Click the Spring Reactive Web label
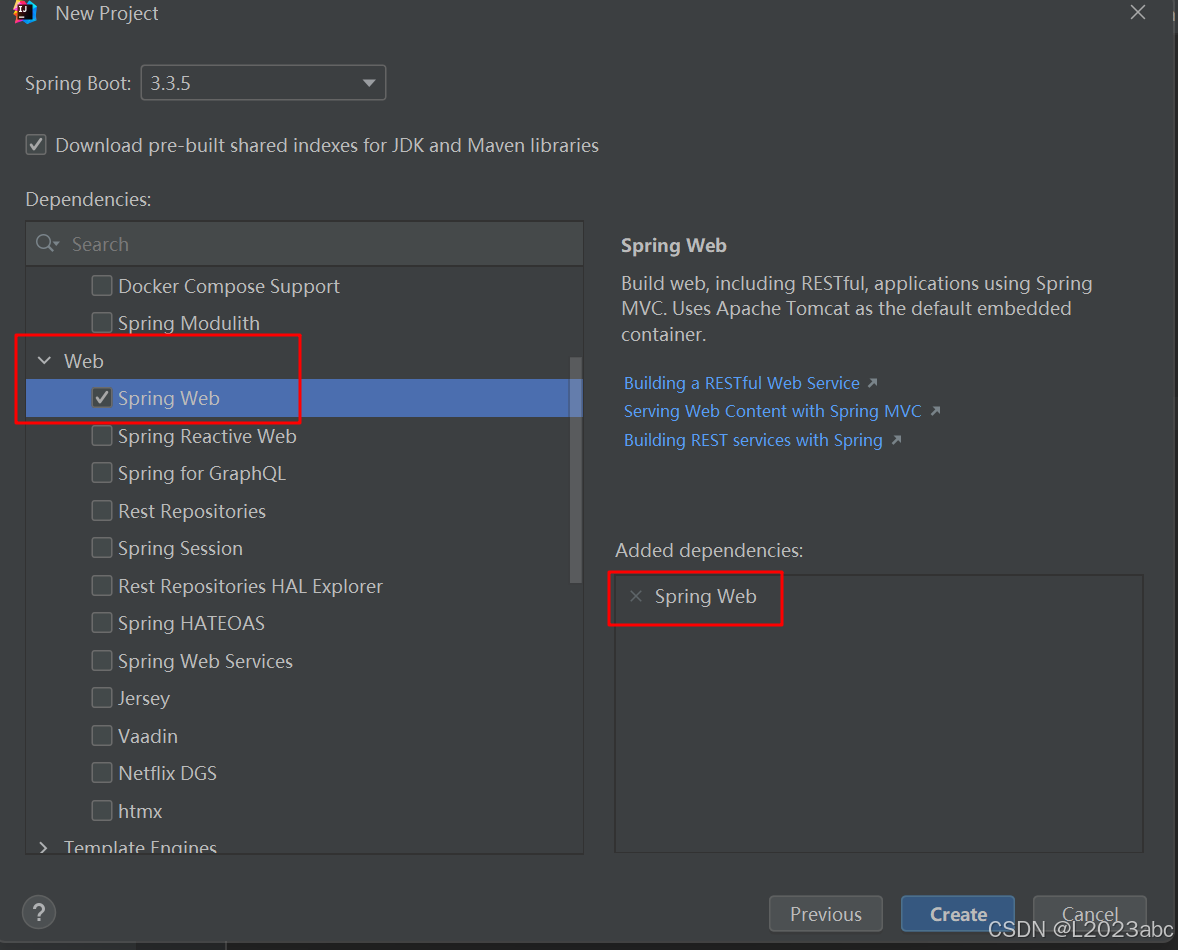Screen dimensions: 1178x950 click(207, 436)
